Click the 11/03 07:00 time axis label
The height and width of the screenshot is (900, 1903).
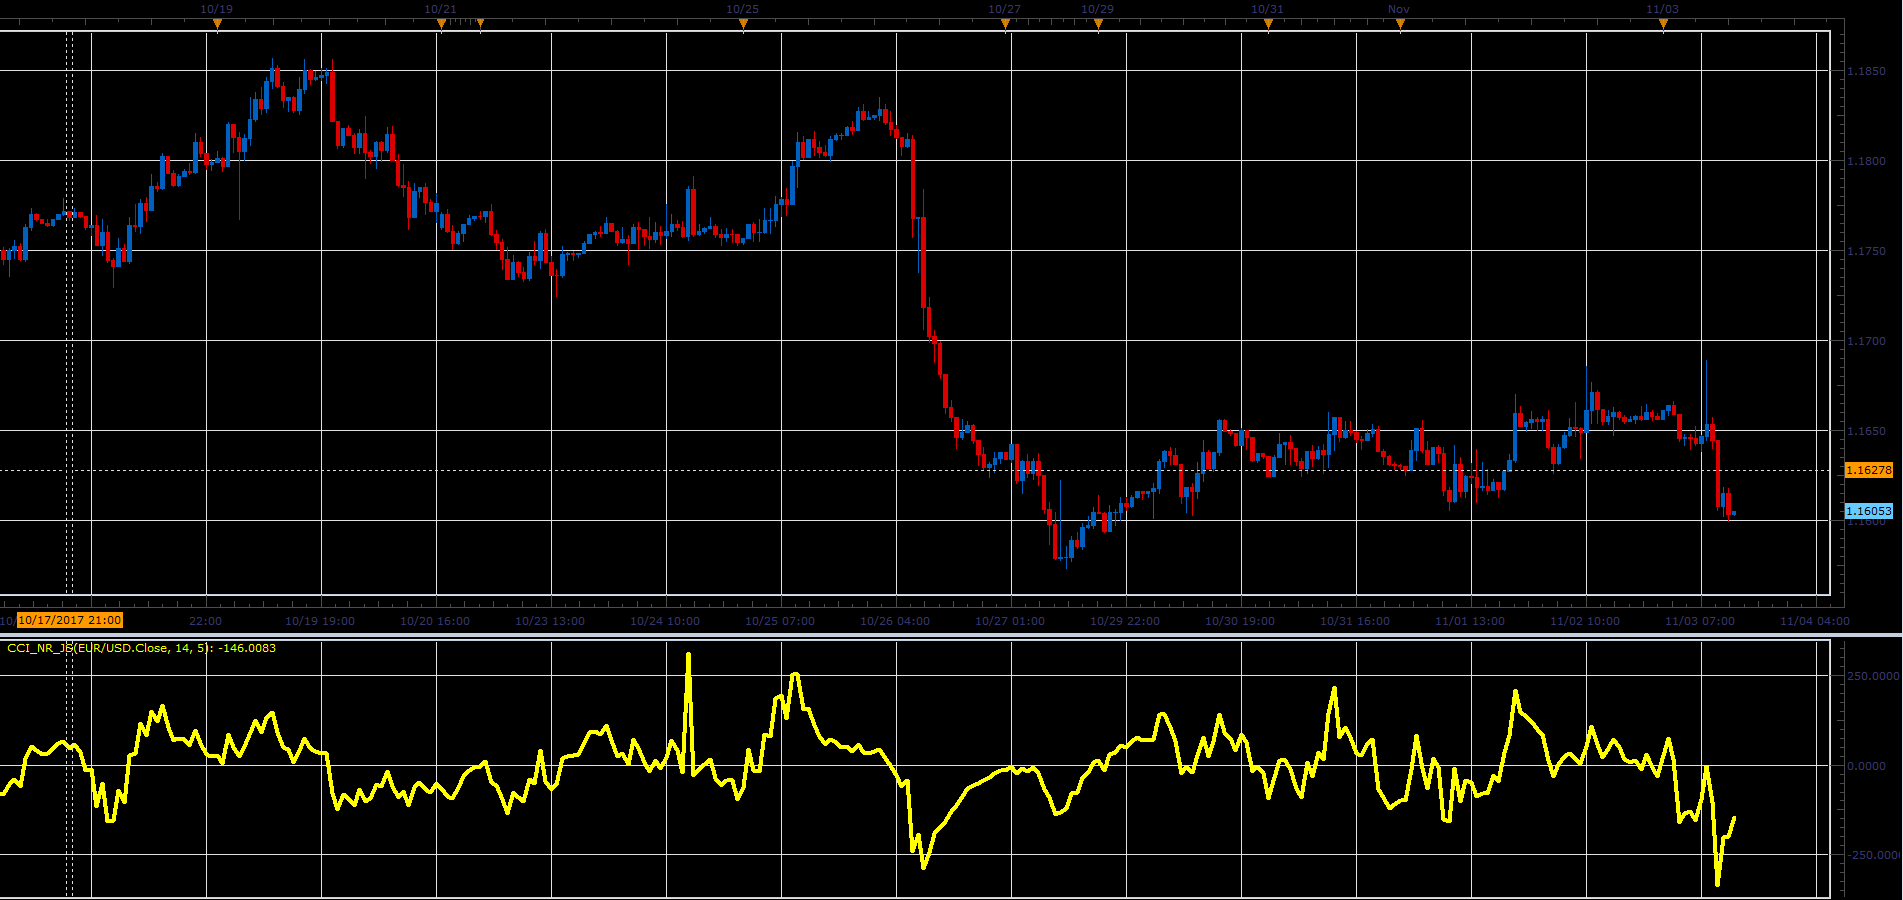(x=1700, y=621)
